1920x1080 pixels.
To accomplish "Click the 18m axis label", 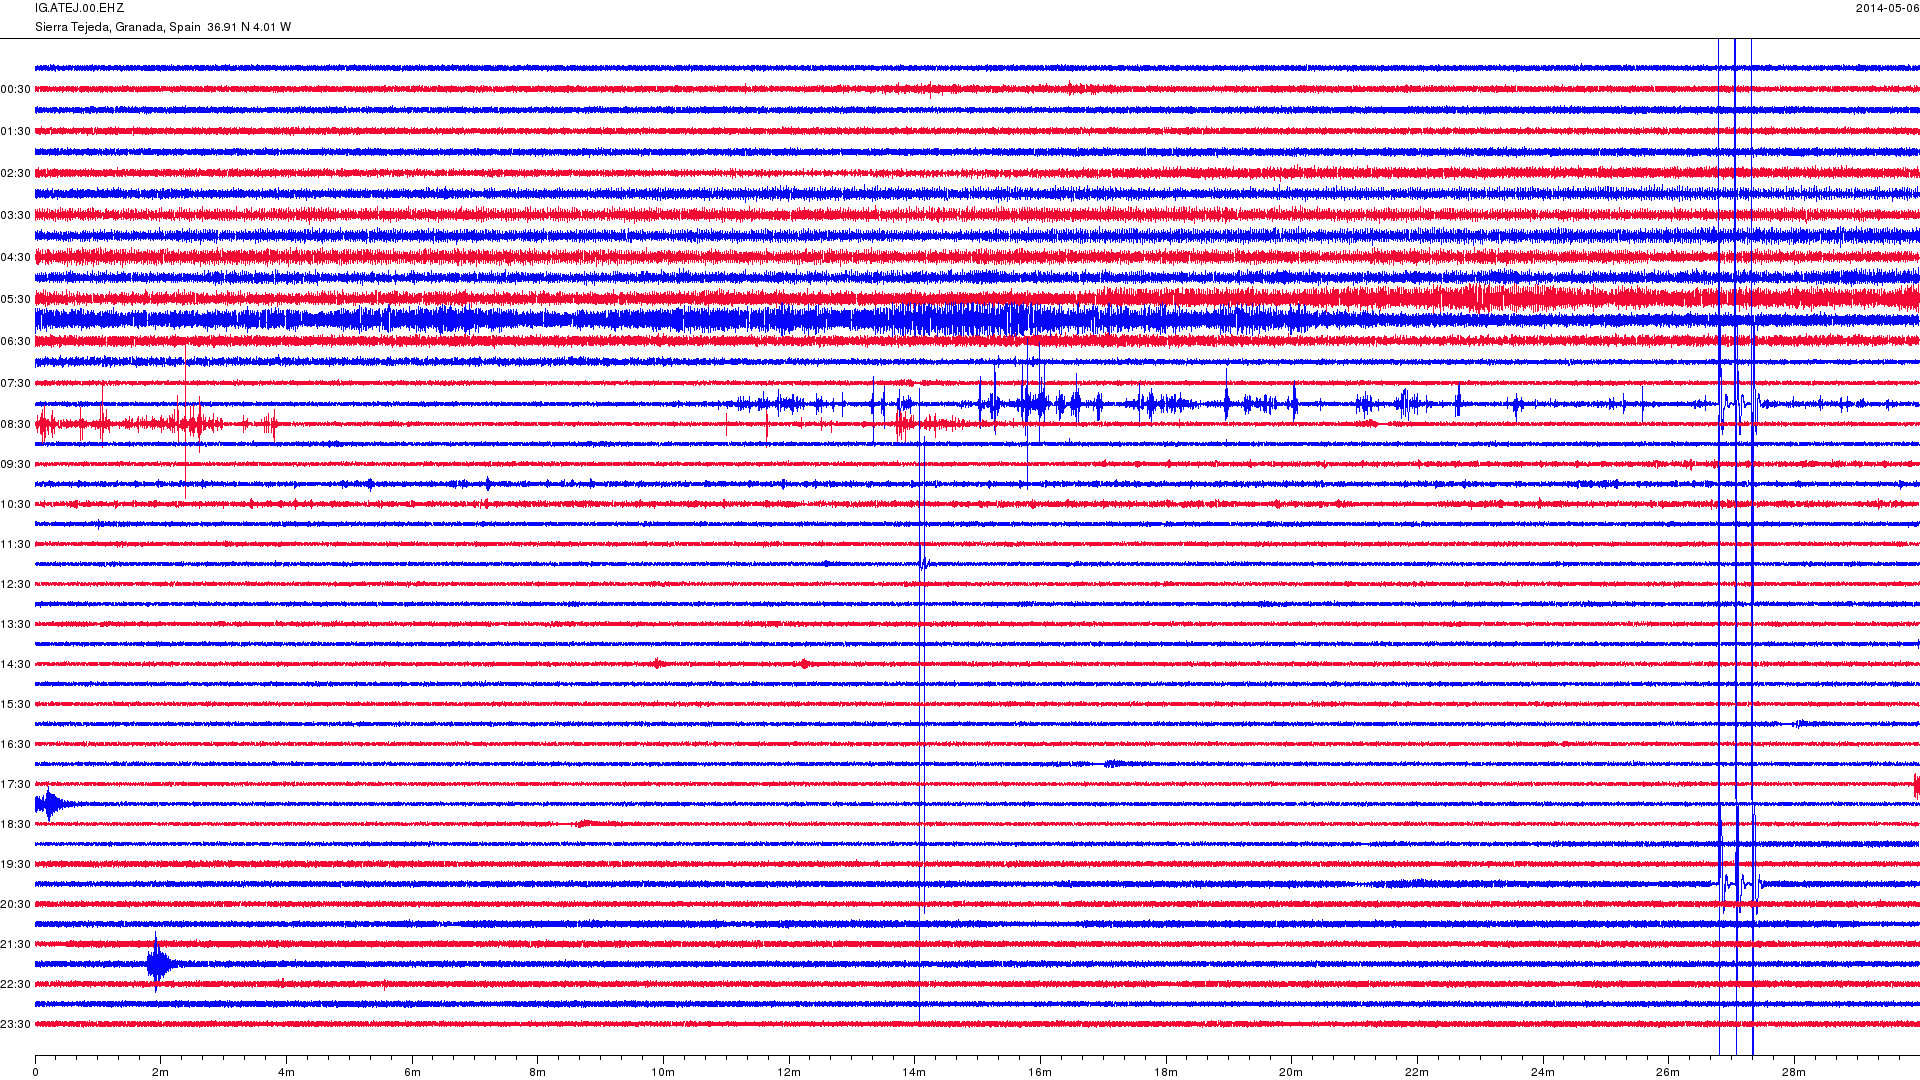I will [x=1166, y=1072].
